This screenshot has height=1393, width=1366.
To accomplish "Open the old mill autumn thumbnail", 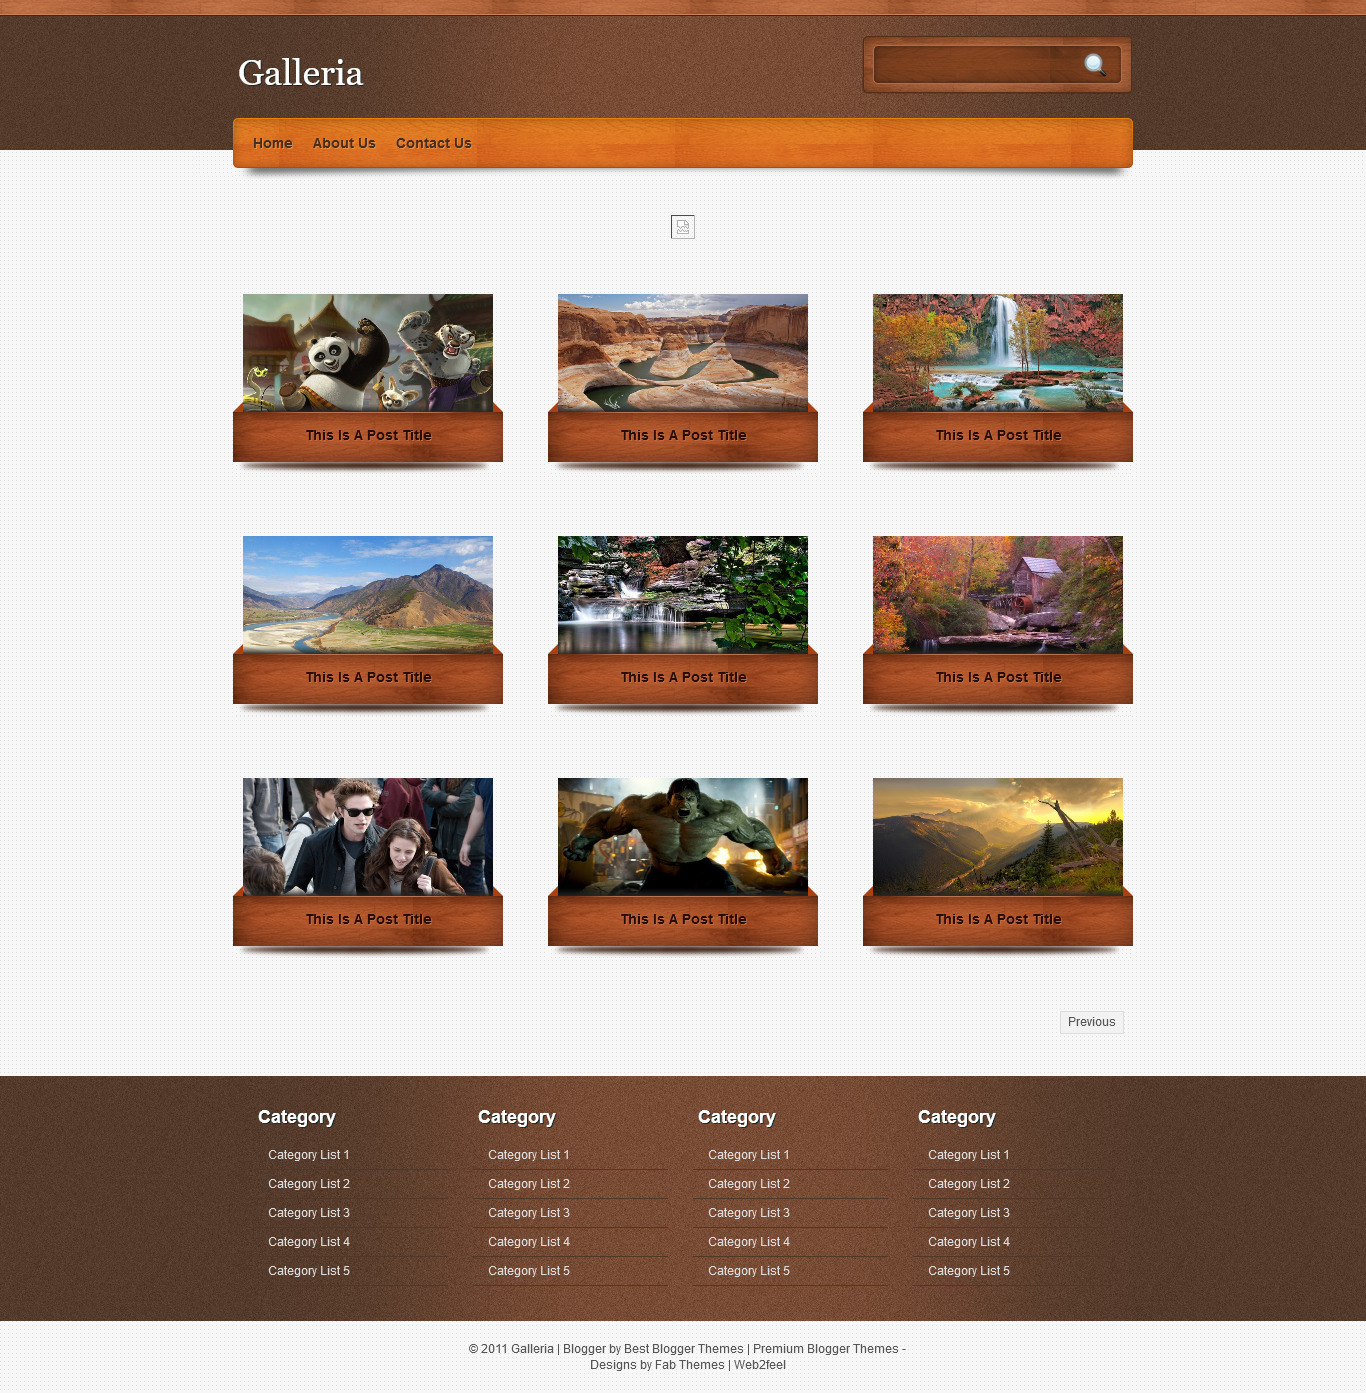I will click(998, 594).
